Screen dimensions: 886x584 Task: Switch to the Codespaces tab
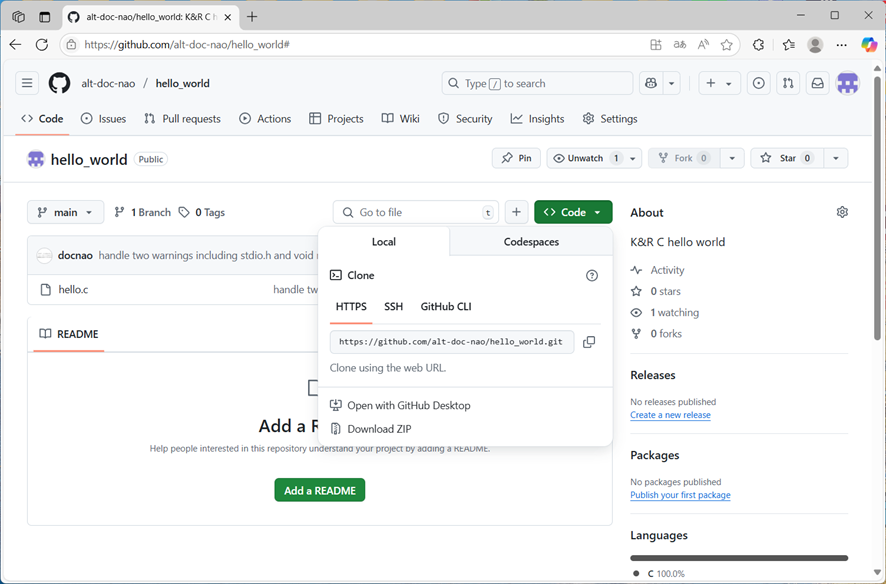click(x=531, y=242)
